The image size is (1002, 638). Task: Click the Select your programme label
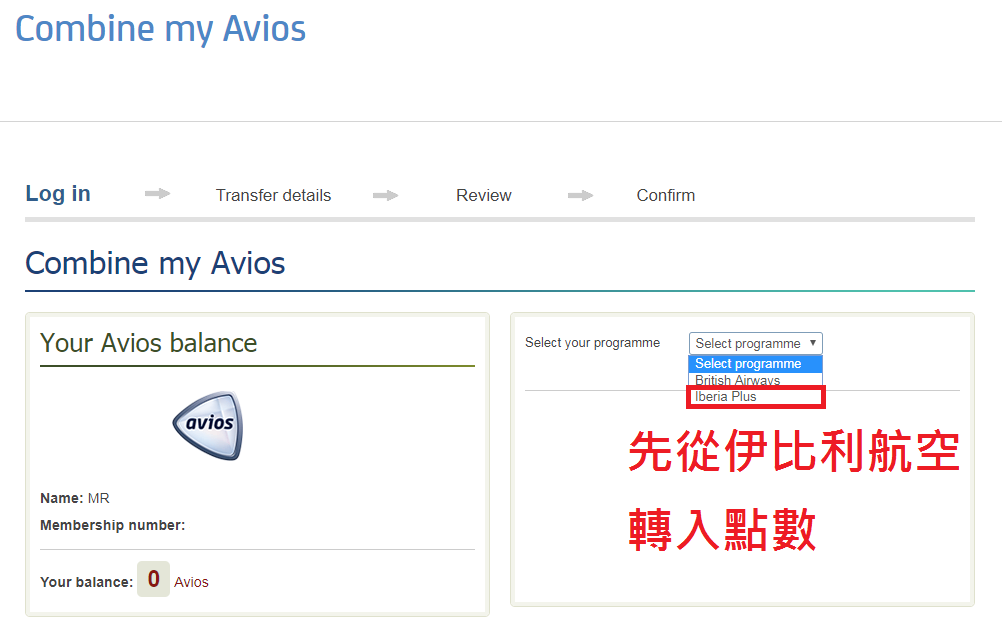coord(592,343)
